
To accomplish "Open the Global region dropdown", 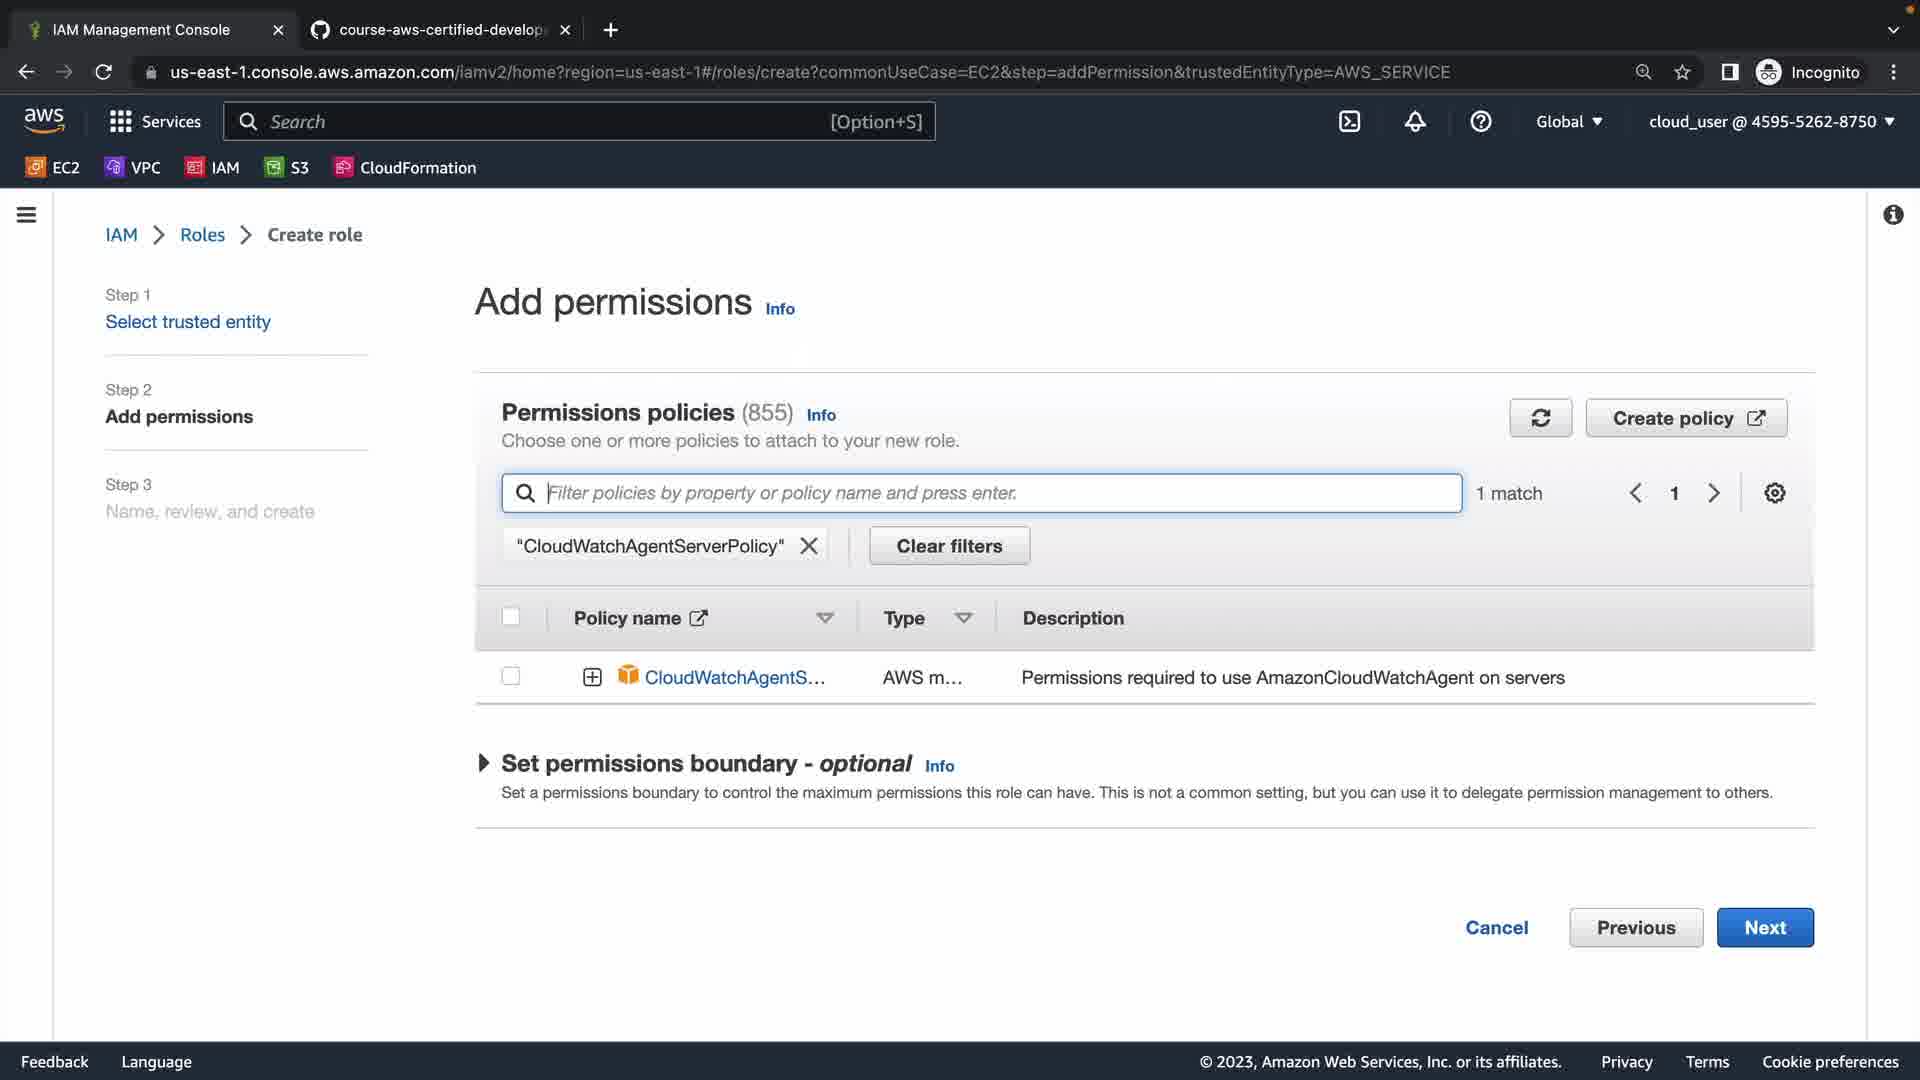I will click(x=1569, y=122).
